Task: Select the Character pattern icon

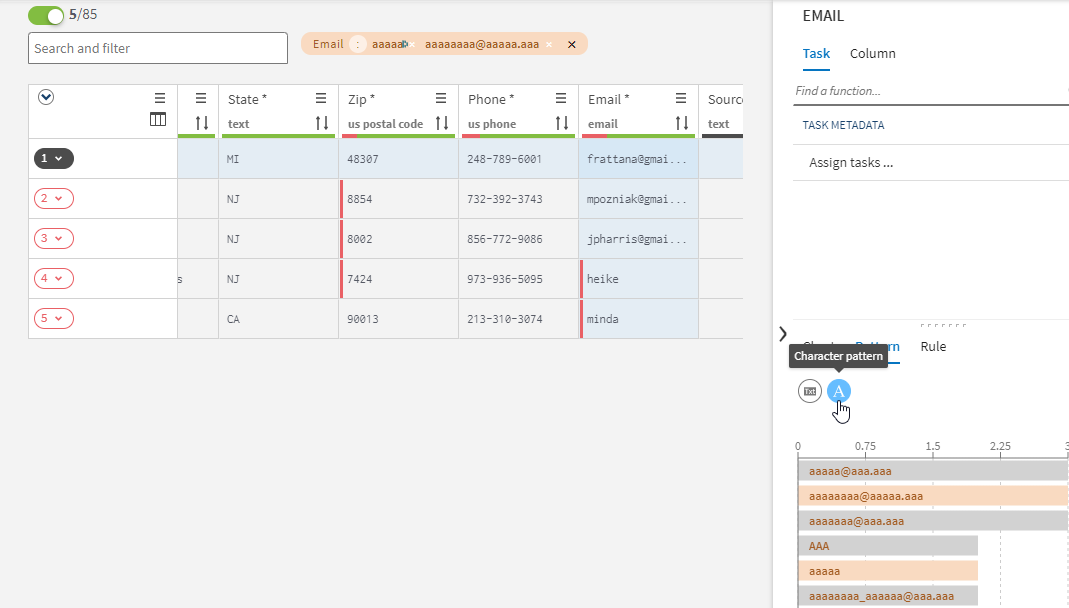Action: coord(839,391)
